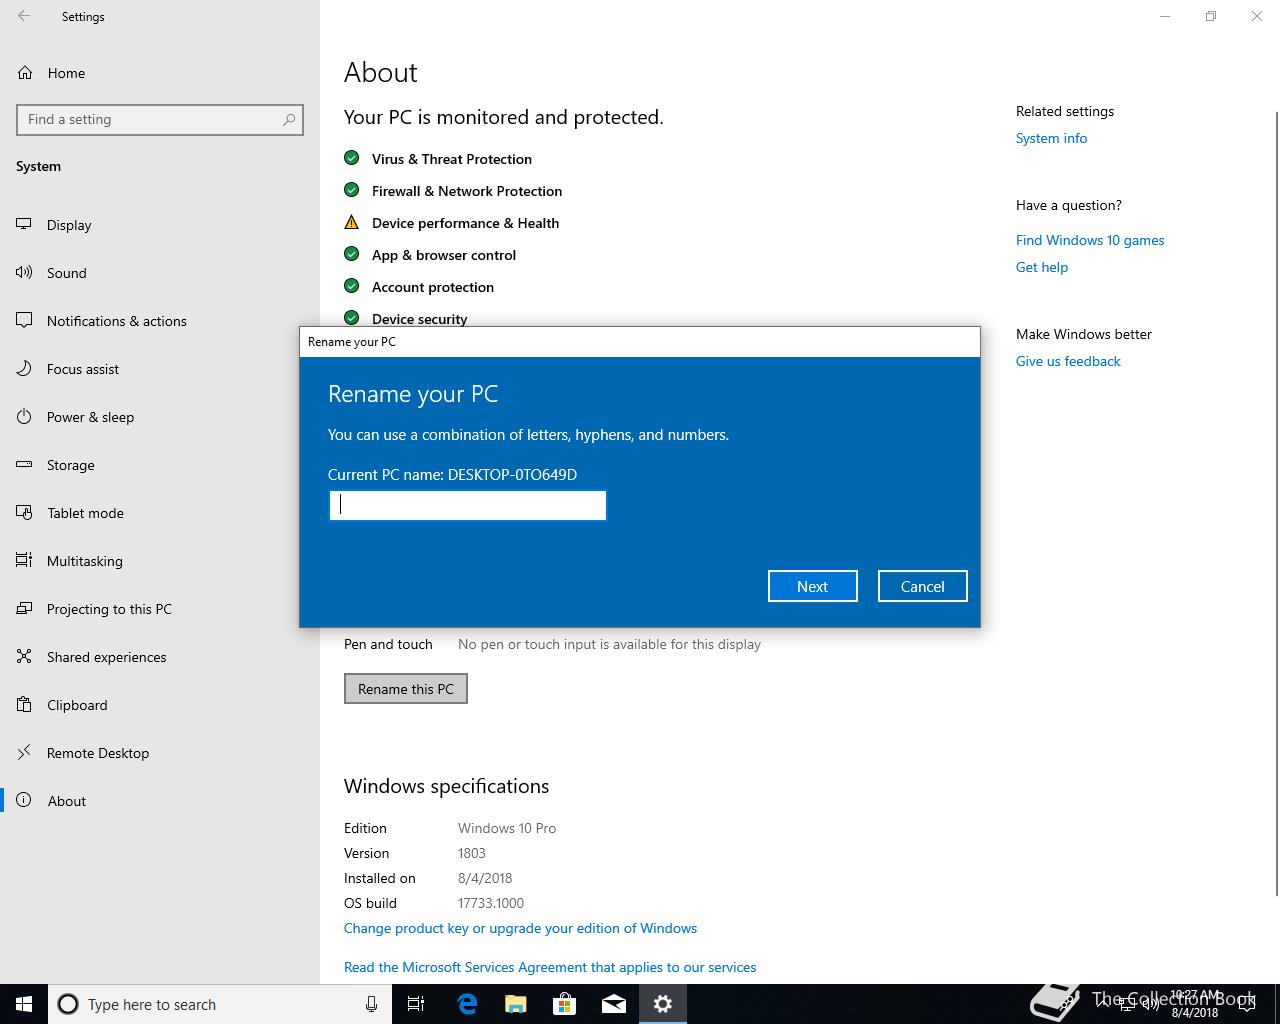Click Virus & Threat Protection green check icon
Viewport: 1280px width, 1024px height.
click(351, 158)
